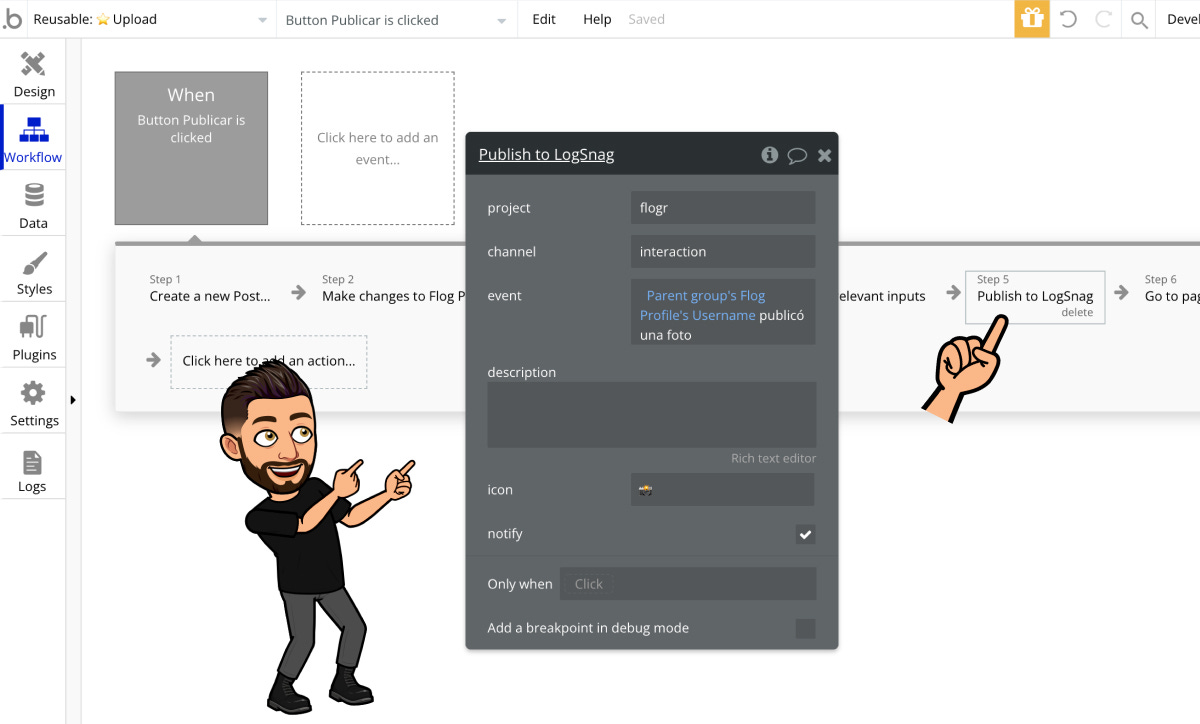Select Step 6 Go to page
The width and height of the screenshot is (1200, 724).
[1170, 288]
